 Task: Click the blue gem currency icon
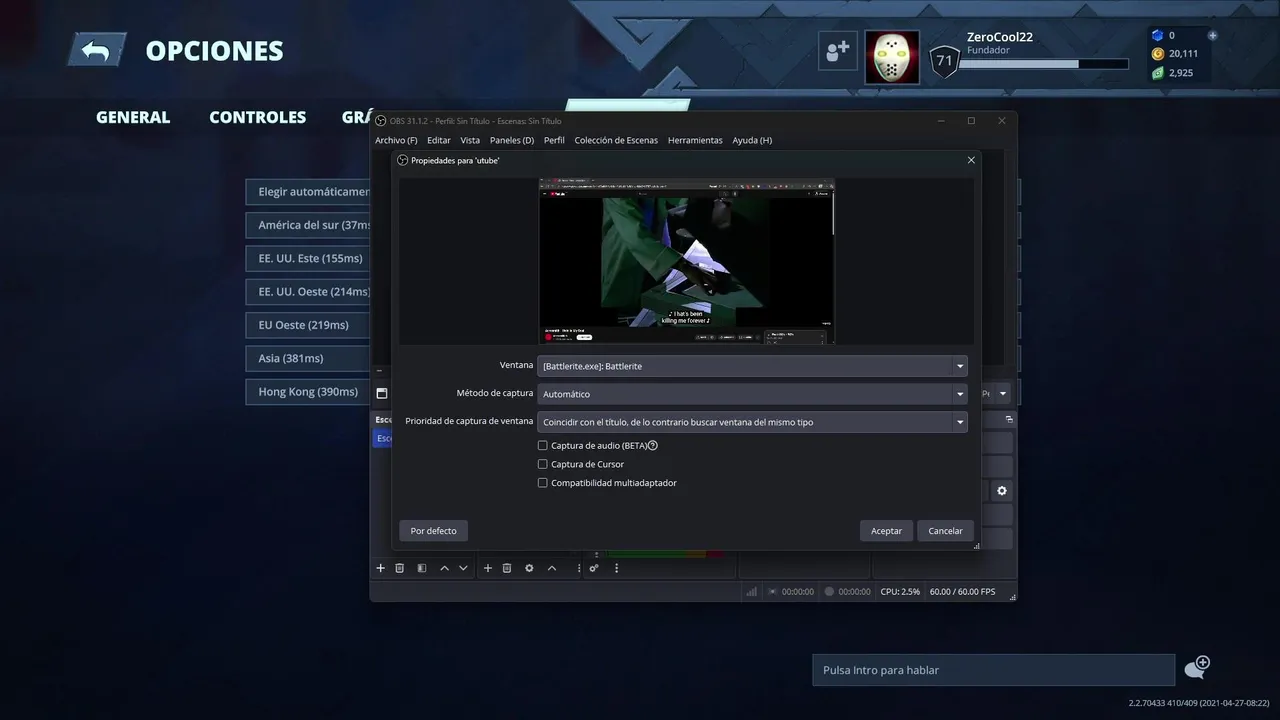1158,35
